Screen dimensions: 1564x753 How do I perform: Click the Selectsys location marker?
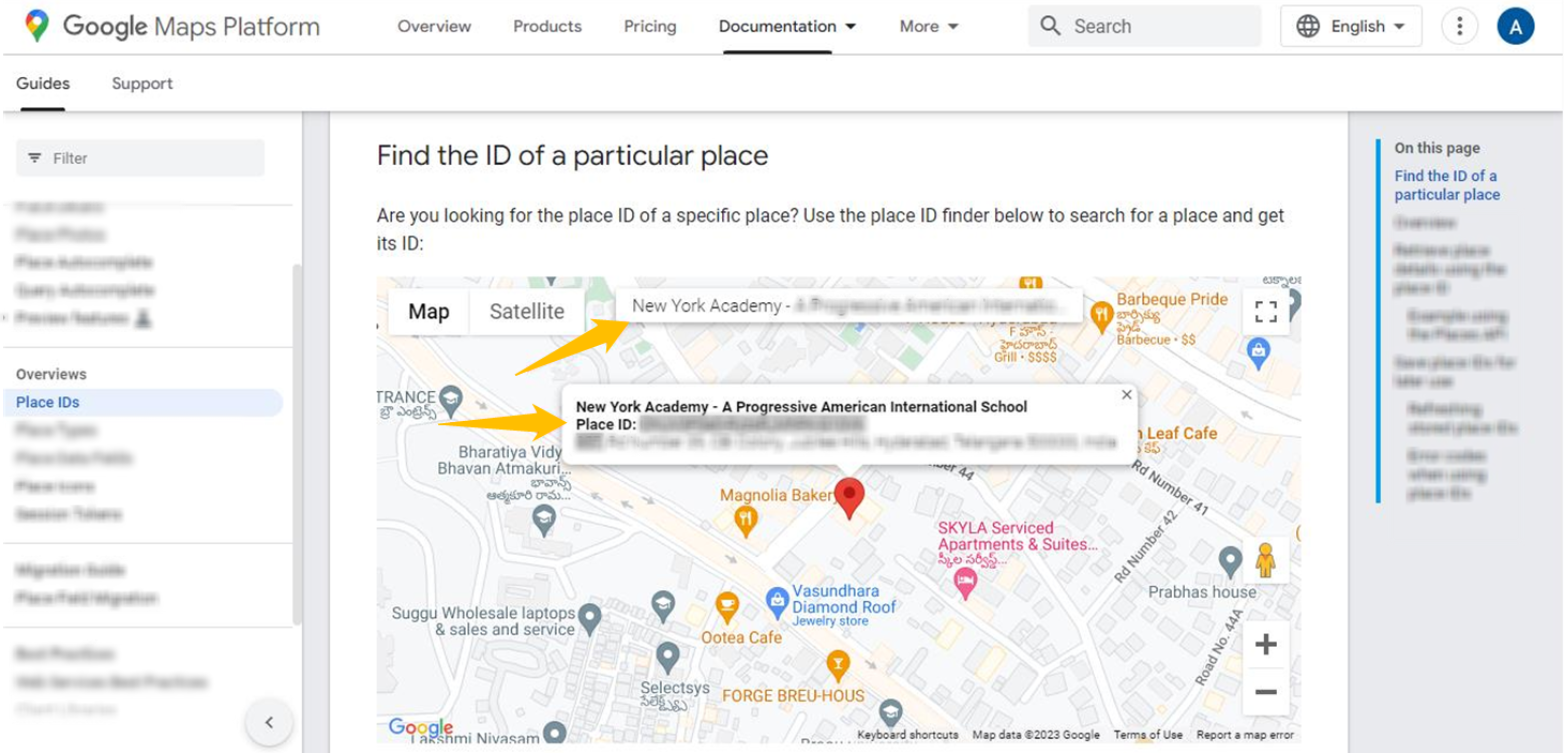click(x=668, y=657)
